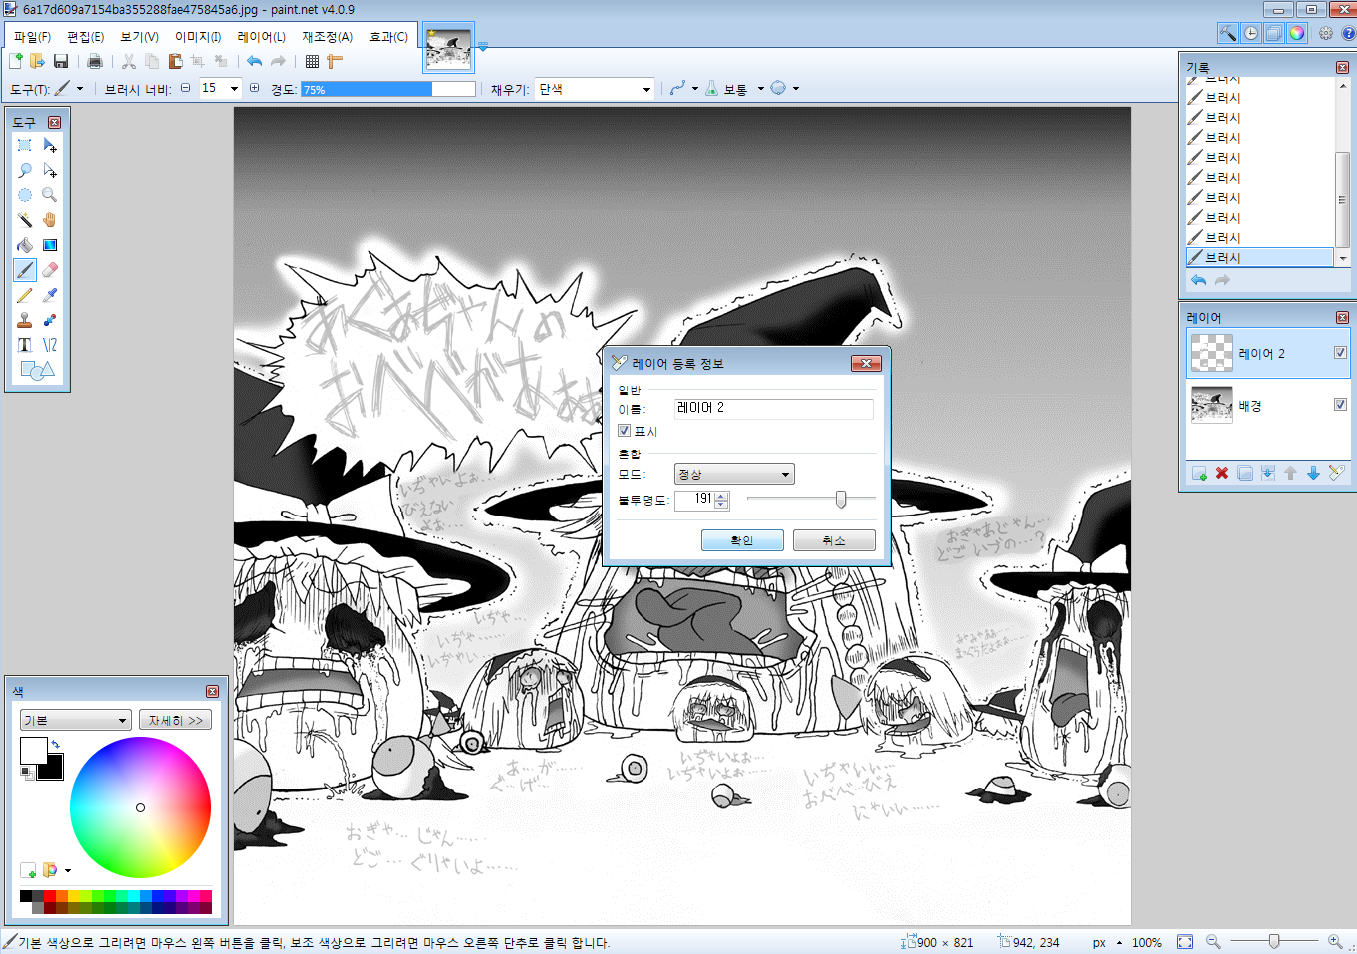
Task: Expand the selection clipping mode dropdown
Action: [796, 89]
